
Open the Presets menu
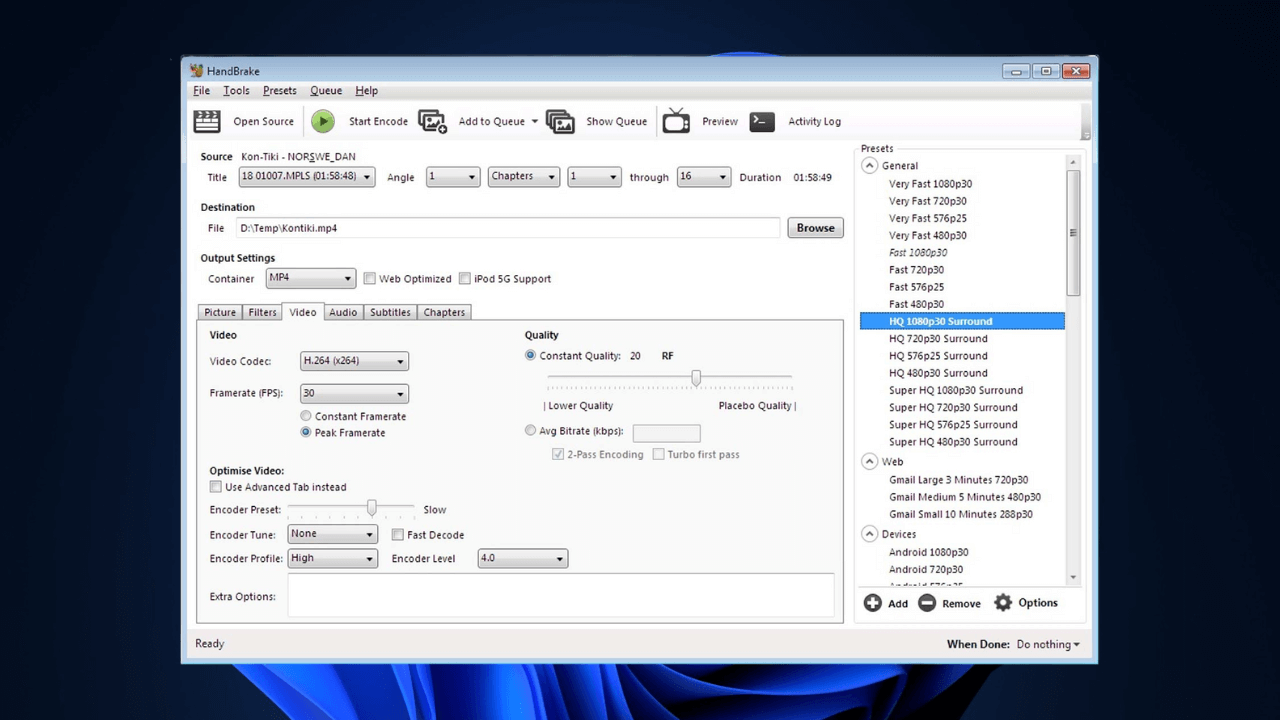(x=279, y=91)
